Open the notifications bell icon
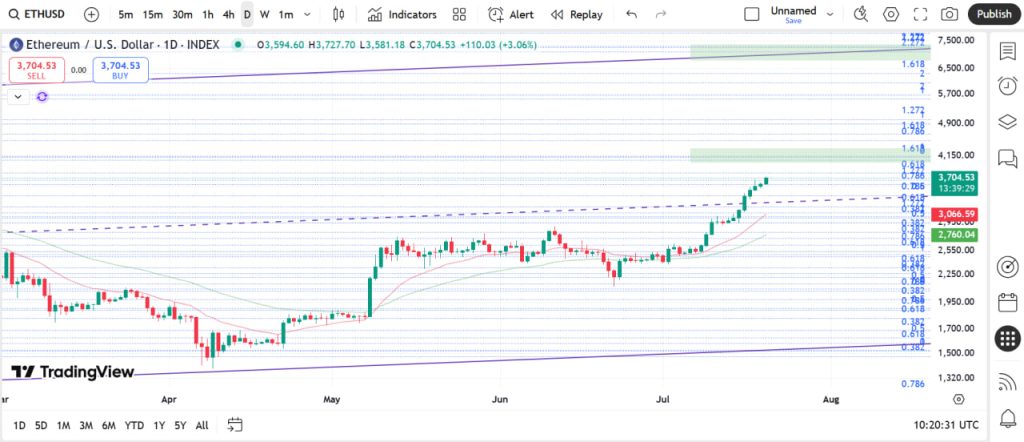The image size is (1024, 442). 1007,418
